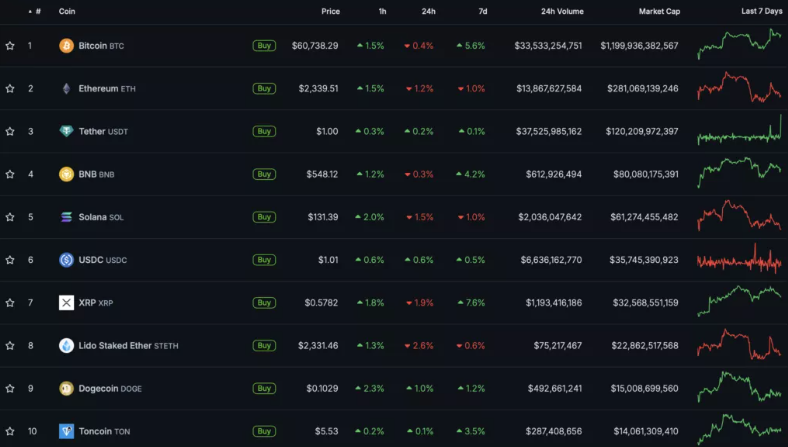Open the Tether USDT coin page

[x=103, y=131]
